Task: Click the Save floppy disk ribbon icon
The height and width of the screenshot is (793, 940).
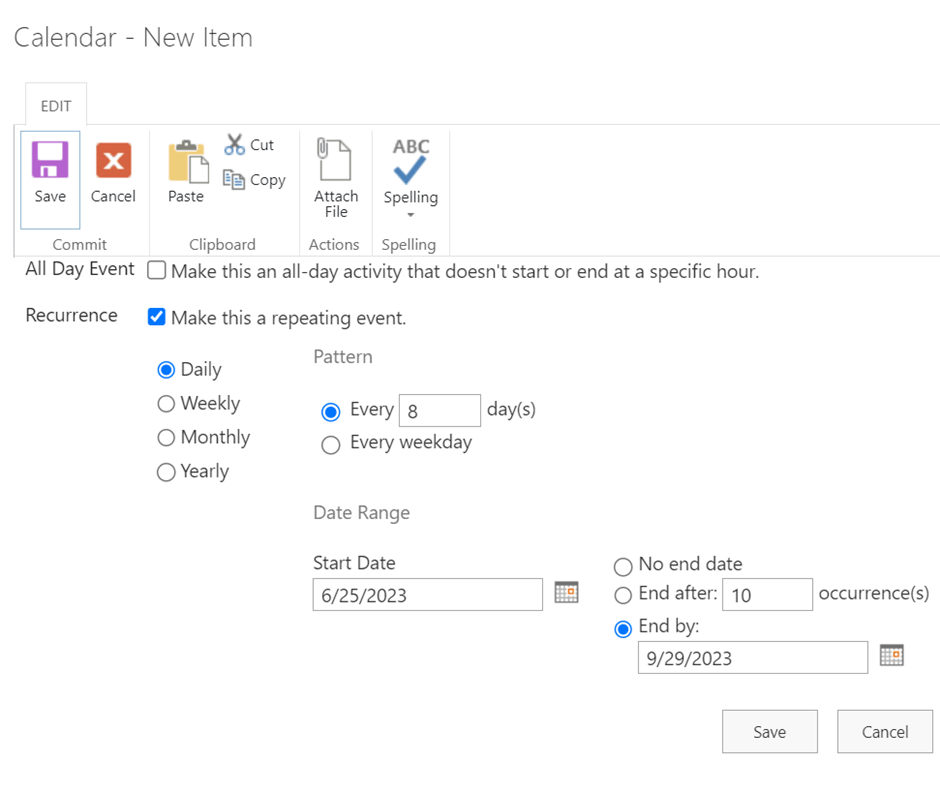Action: point(50,159)
